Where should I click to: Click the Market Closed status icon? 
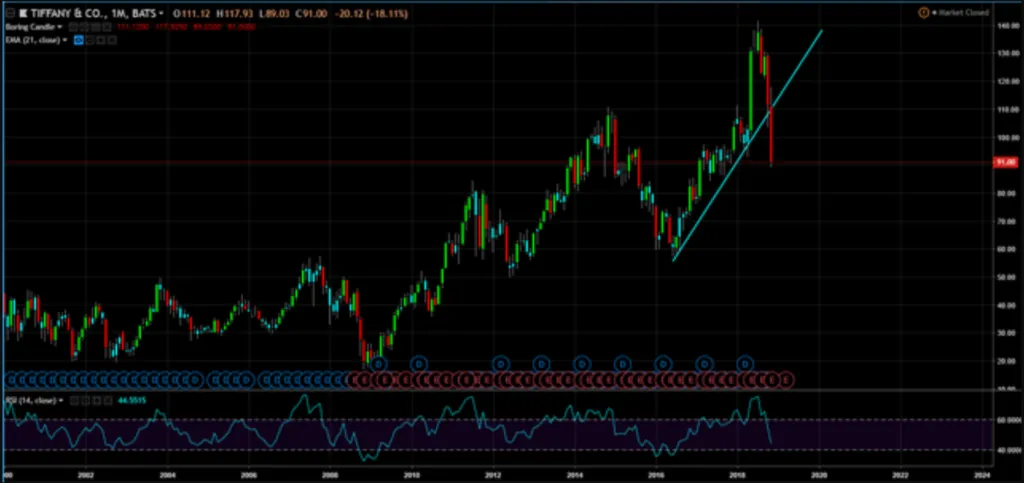point(923,12)
